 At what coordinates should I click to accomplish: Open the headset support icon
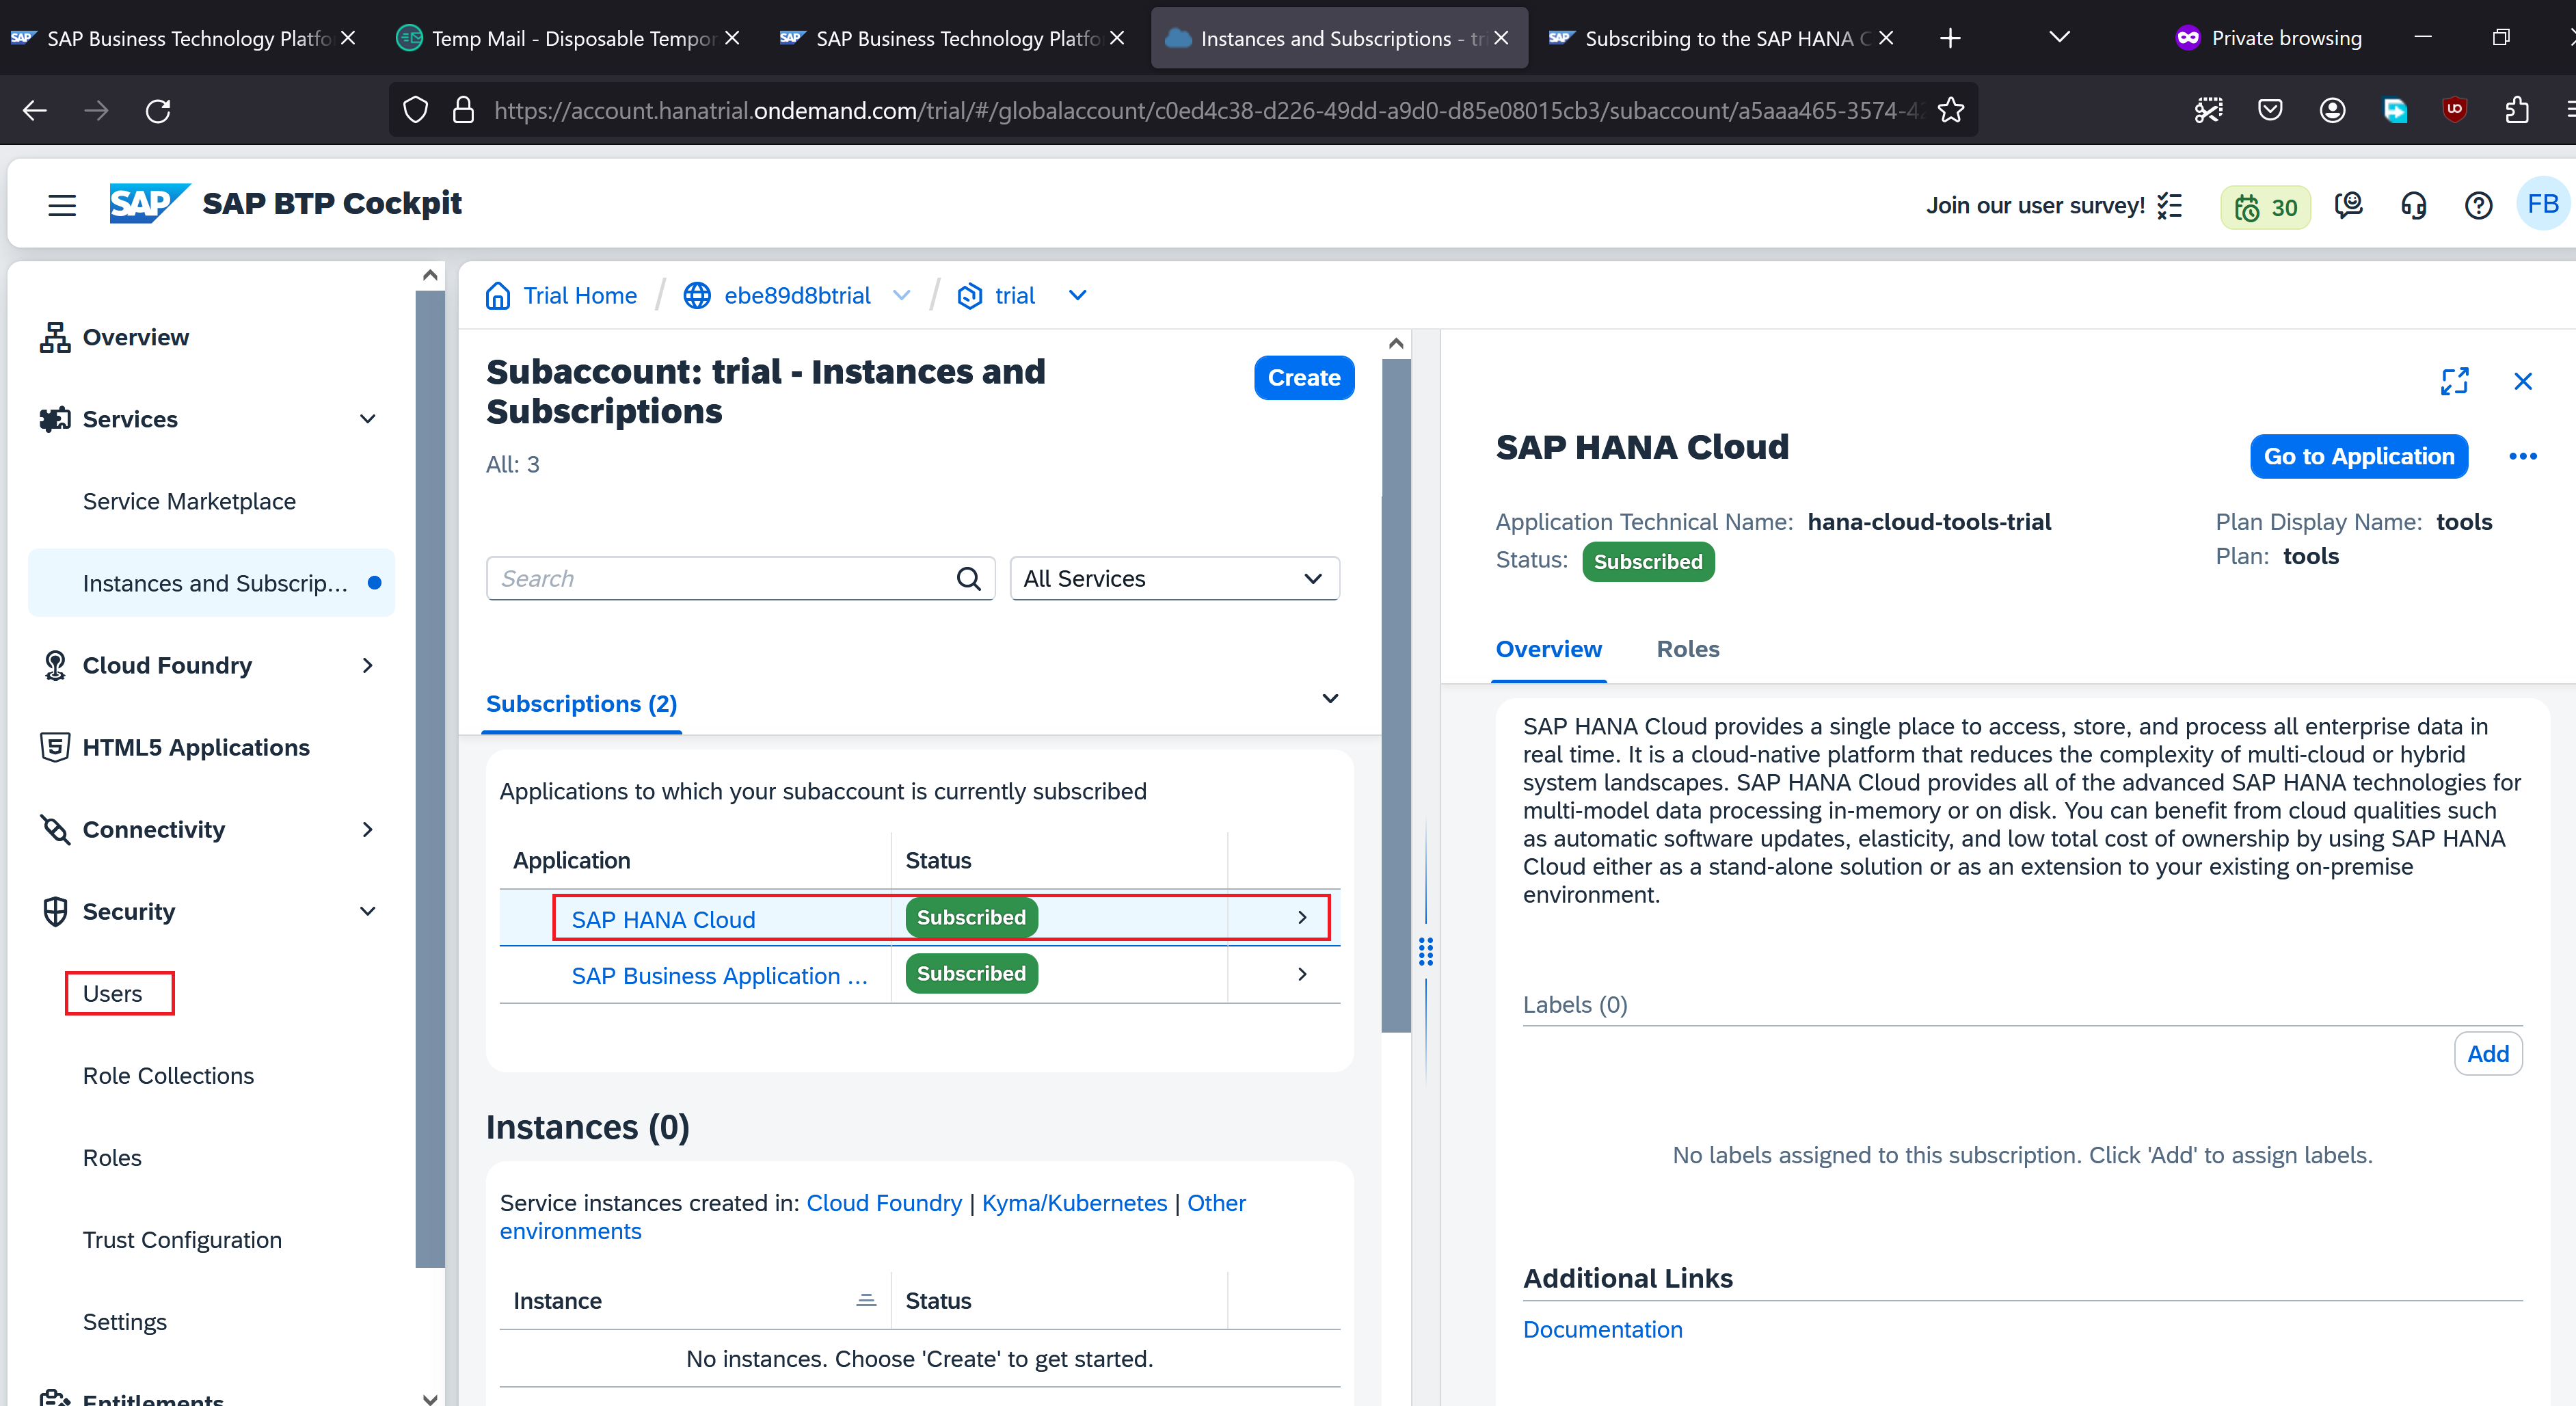point(2413,205)
